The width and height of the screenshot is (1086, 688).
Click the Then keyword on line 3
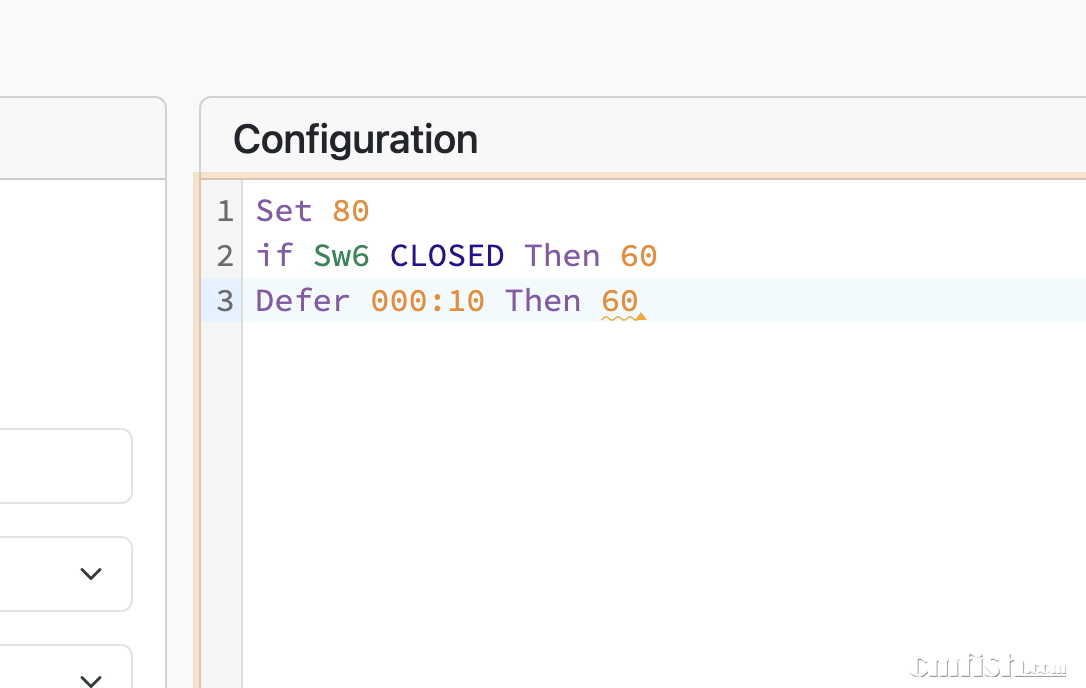coord(543,301)
